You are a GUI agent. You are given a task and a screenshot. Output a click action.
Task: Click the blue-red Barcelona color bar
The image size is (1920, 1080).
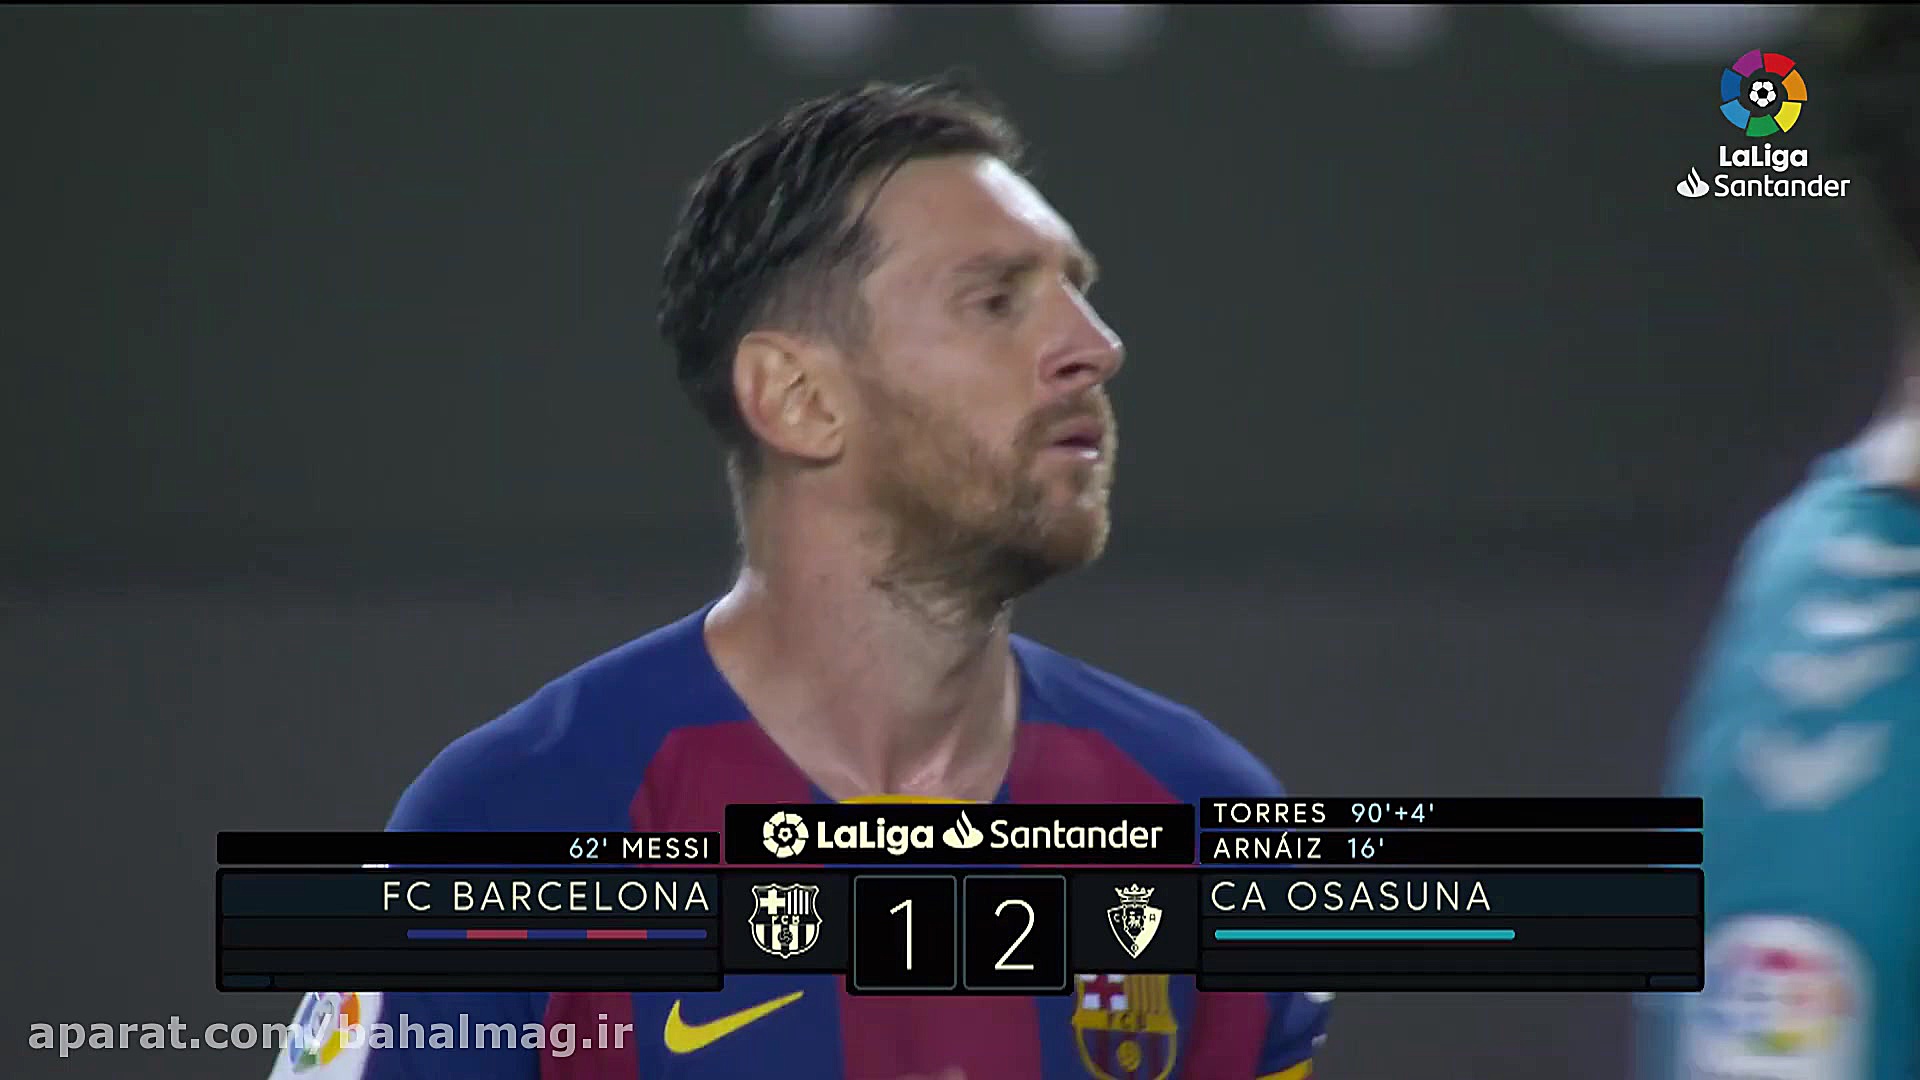(x=557, y=934)
